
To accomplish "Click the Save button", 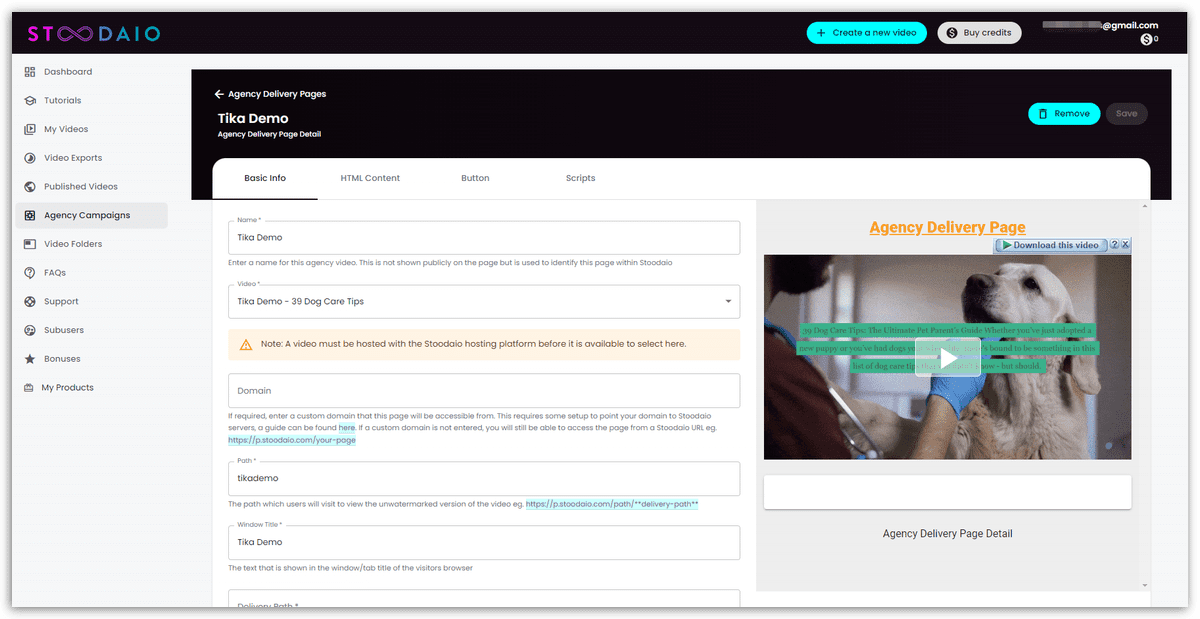I will pyautogui.click(x=1126, y=114).
